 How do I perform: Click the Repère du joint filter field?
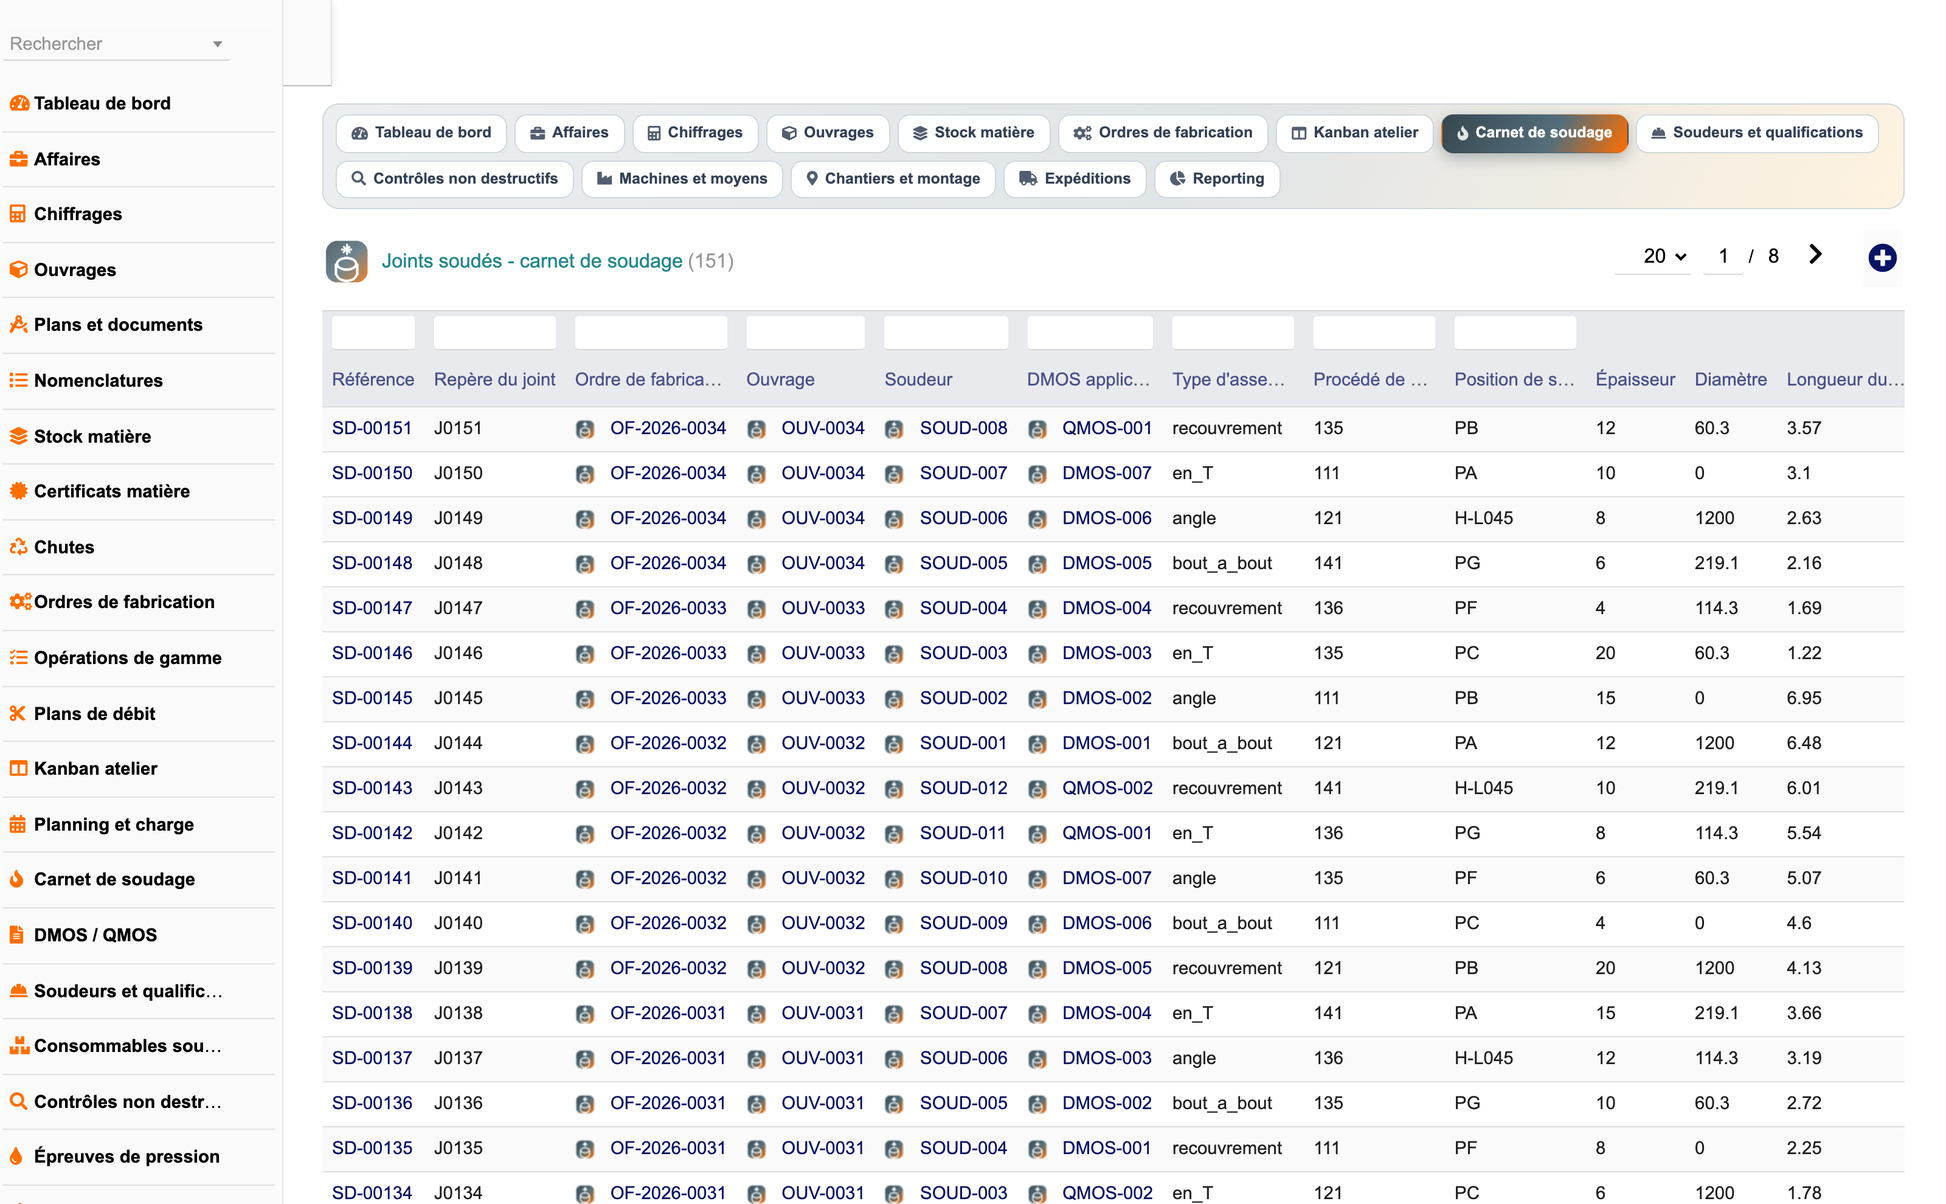(495, 332)
